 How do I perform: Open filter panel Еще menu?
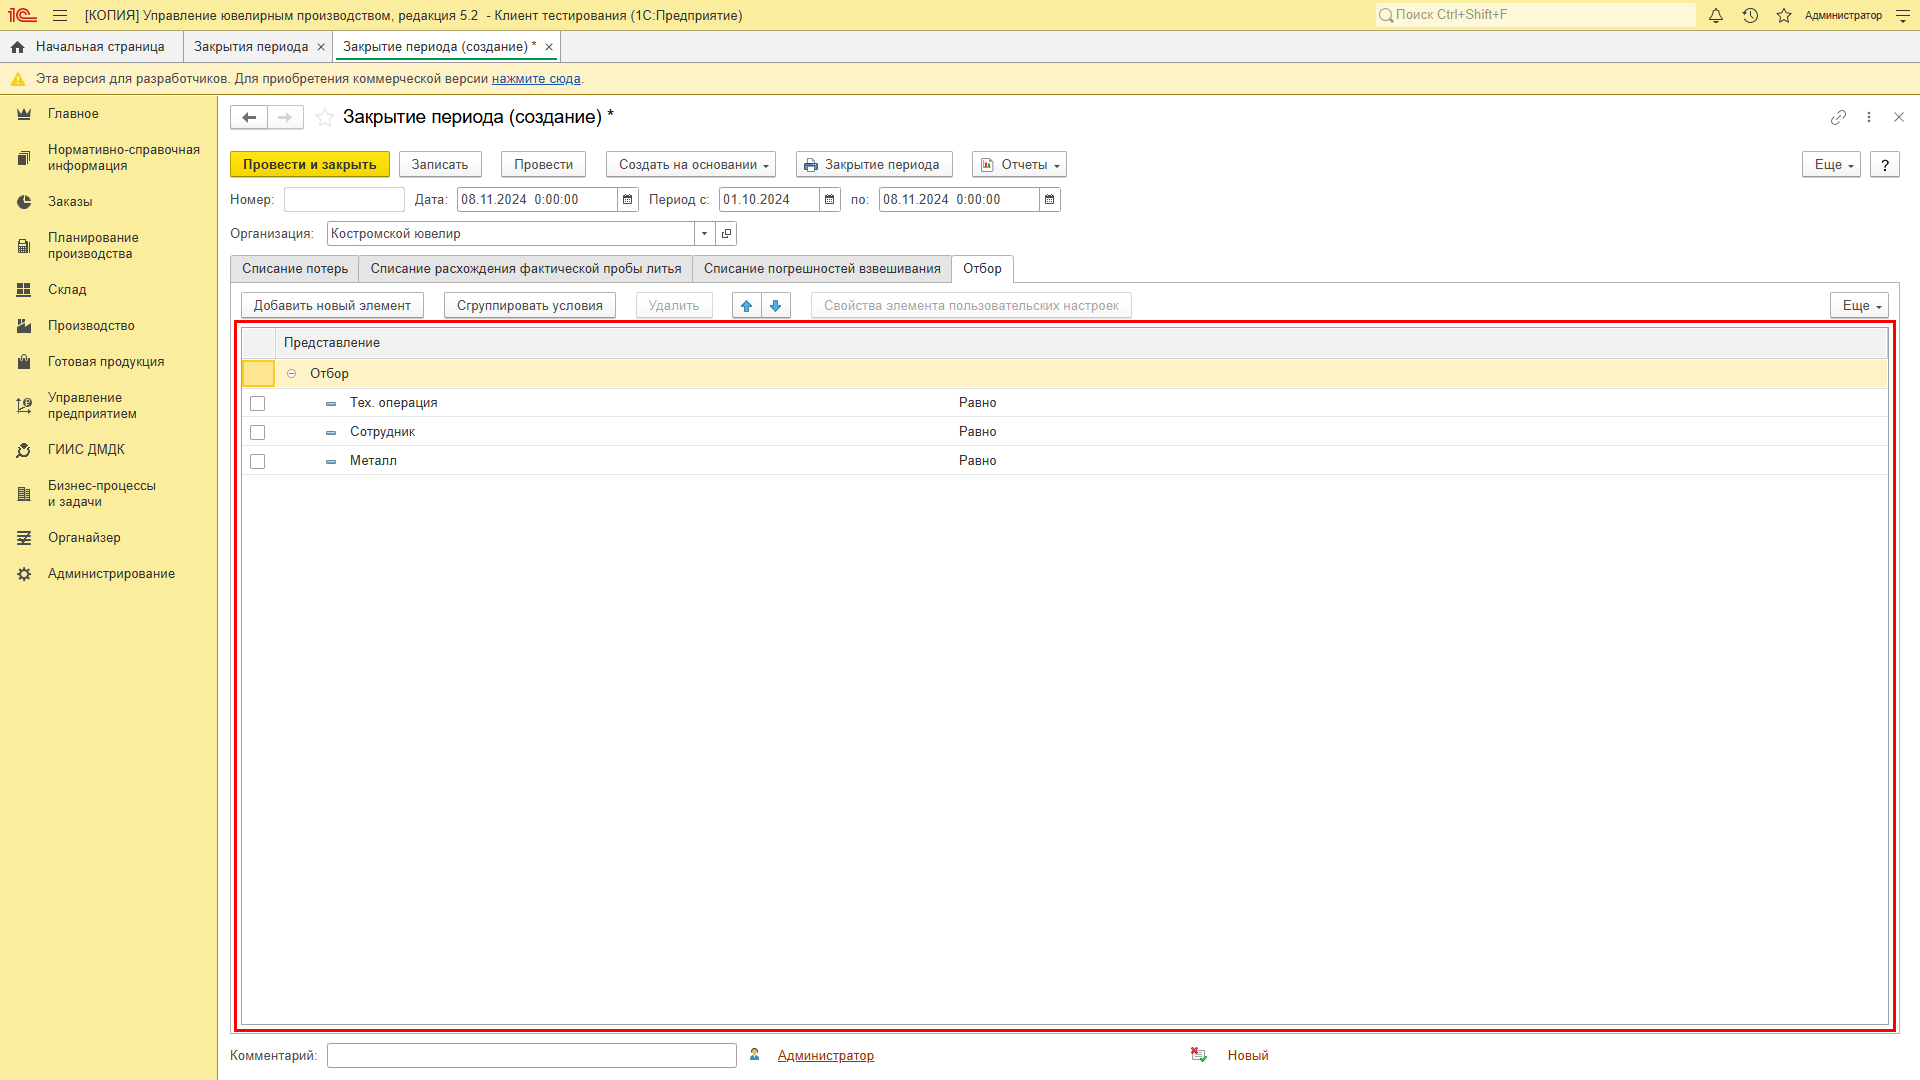point(1860,306)
